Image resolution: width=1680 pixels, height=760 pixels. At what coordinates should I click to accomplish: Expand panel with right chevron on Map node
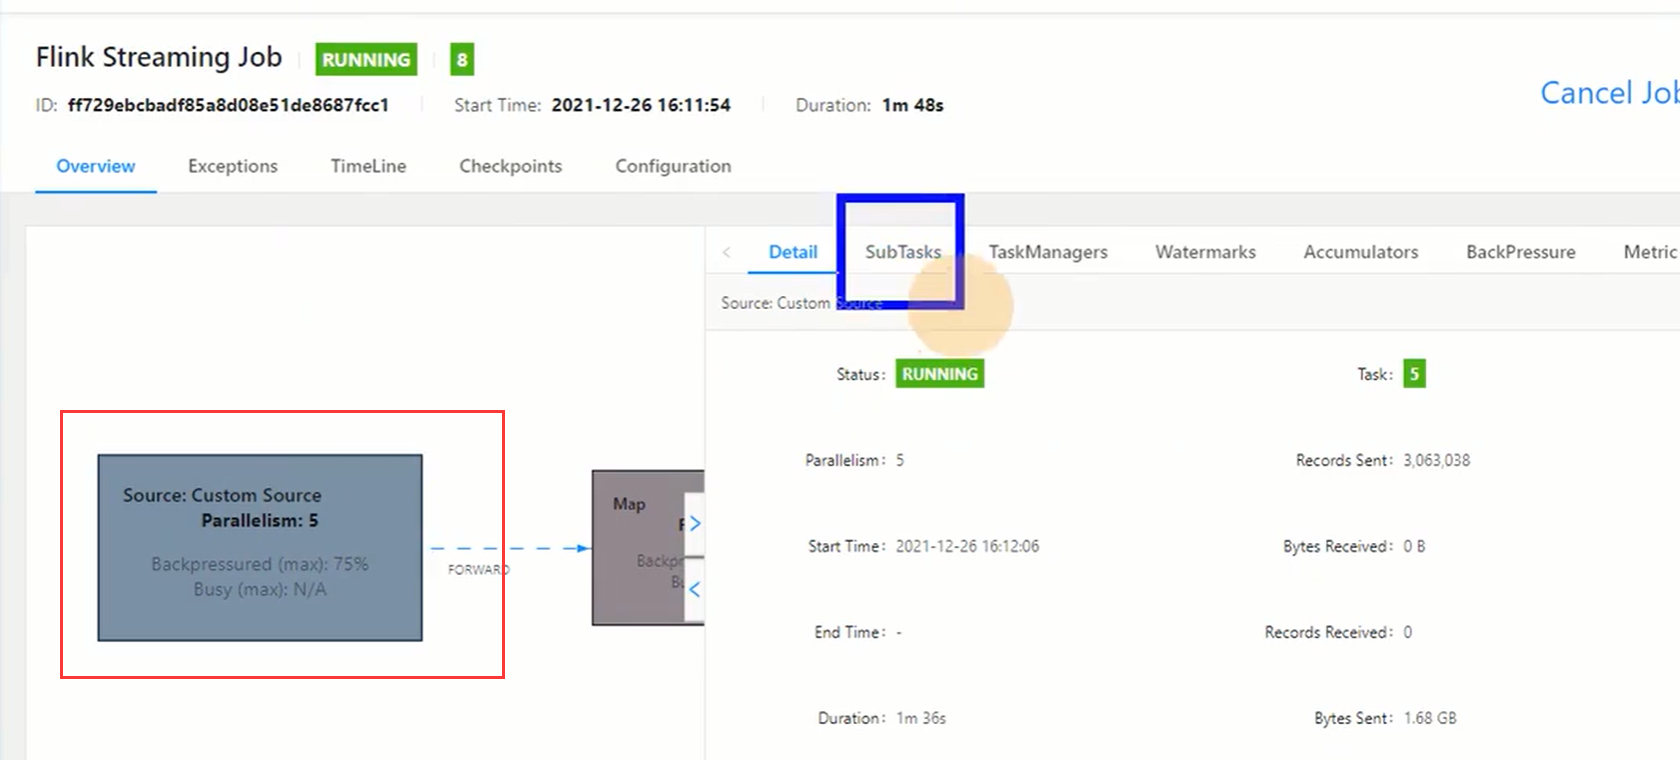tap(694, 523)
